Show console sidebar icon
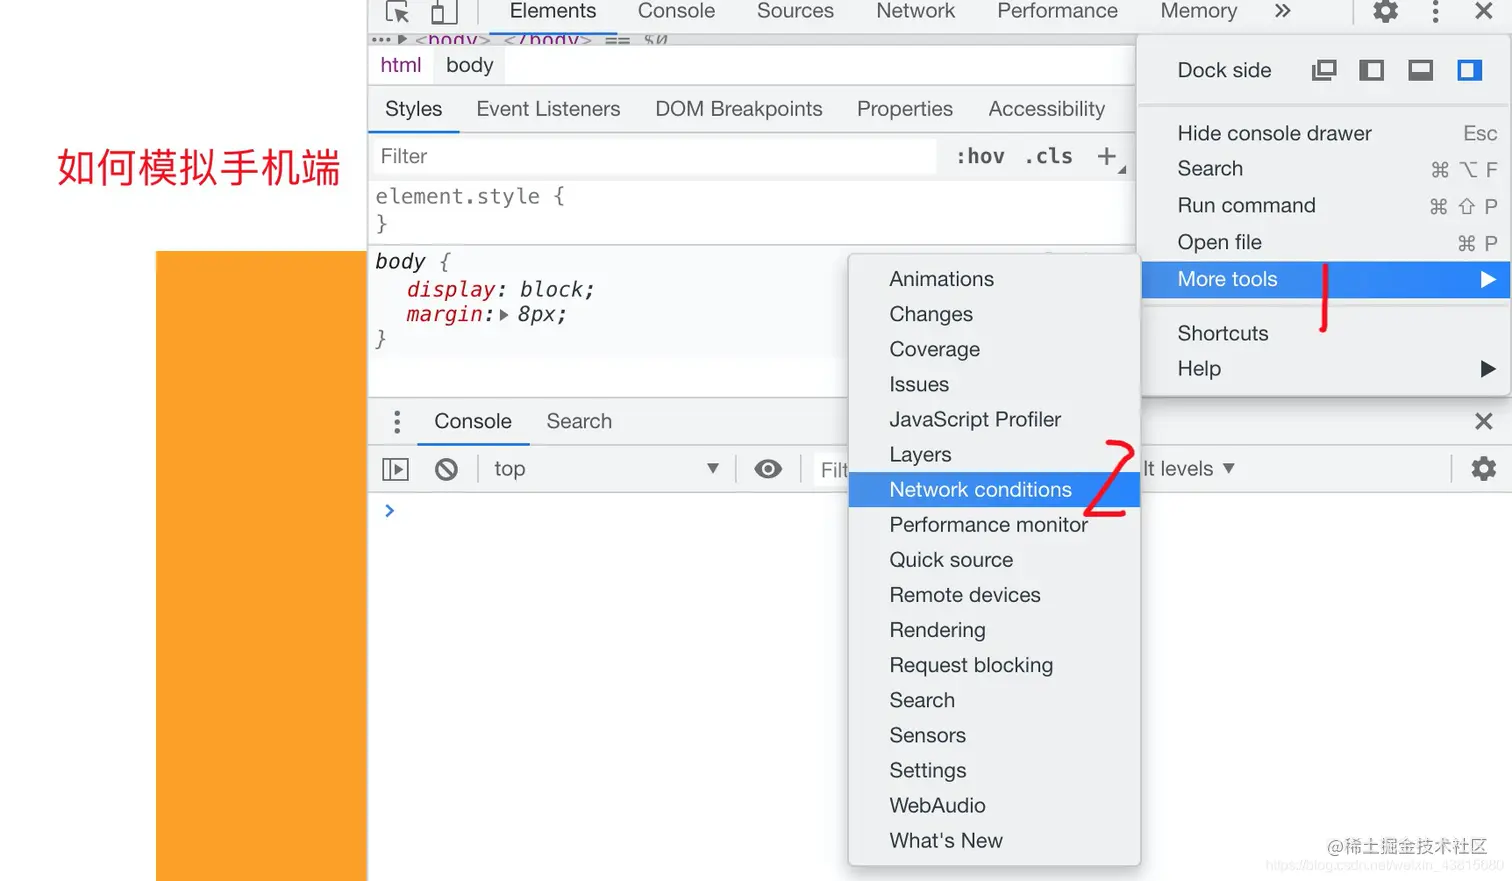 click(x=396, y=469)
